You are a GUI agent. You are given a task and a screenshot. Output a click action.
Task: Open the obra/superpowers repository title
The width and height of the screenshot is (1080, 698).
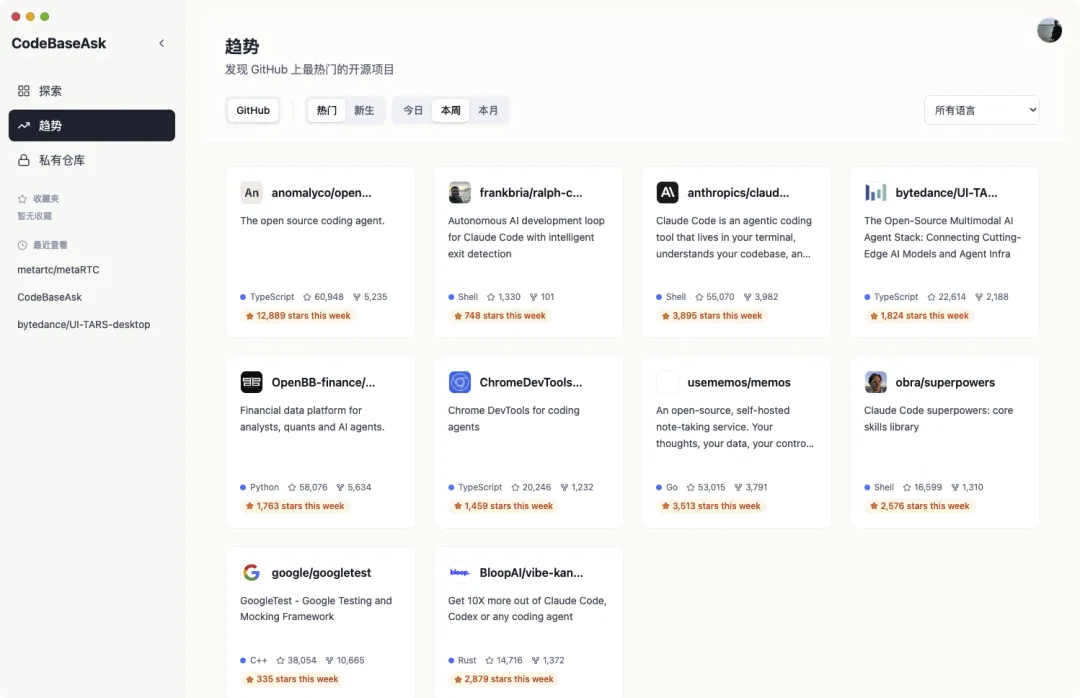click(x=945, y=382)
